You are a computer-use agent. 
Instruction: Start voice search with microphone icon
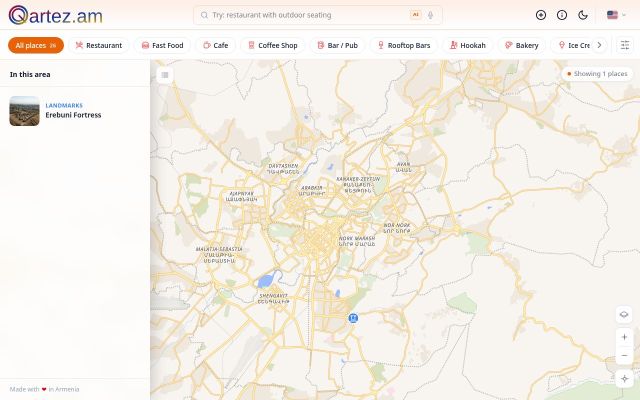click(430, 15)
